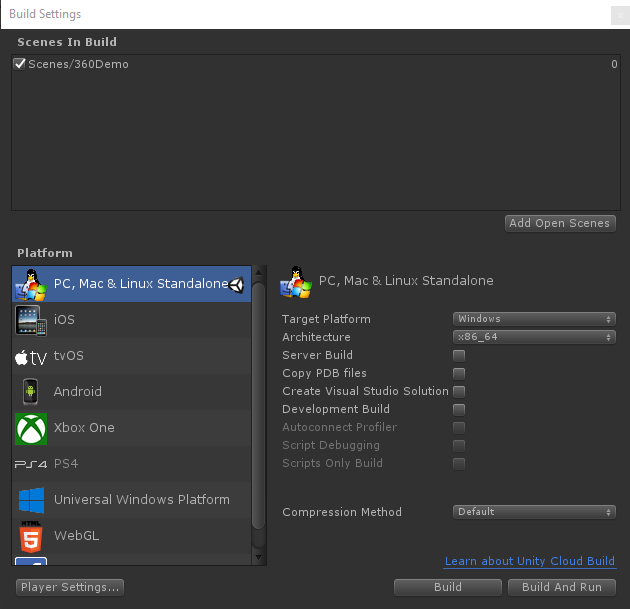Click the HTML5 WebGL icon
Viewport: 630px width, 609px height.
pyautogui.click(x=31, y=537)
